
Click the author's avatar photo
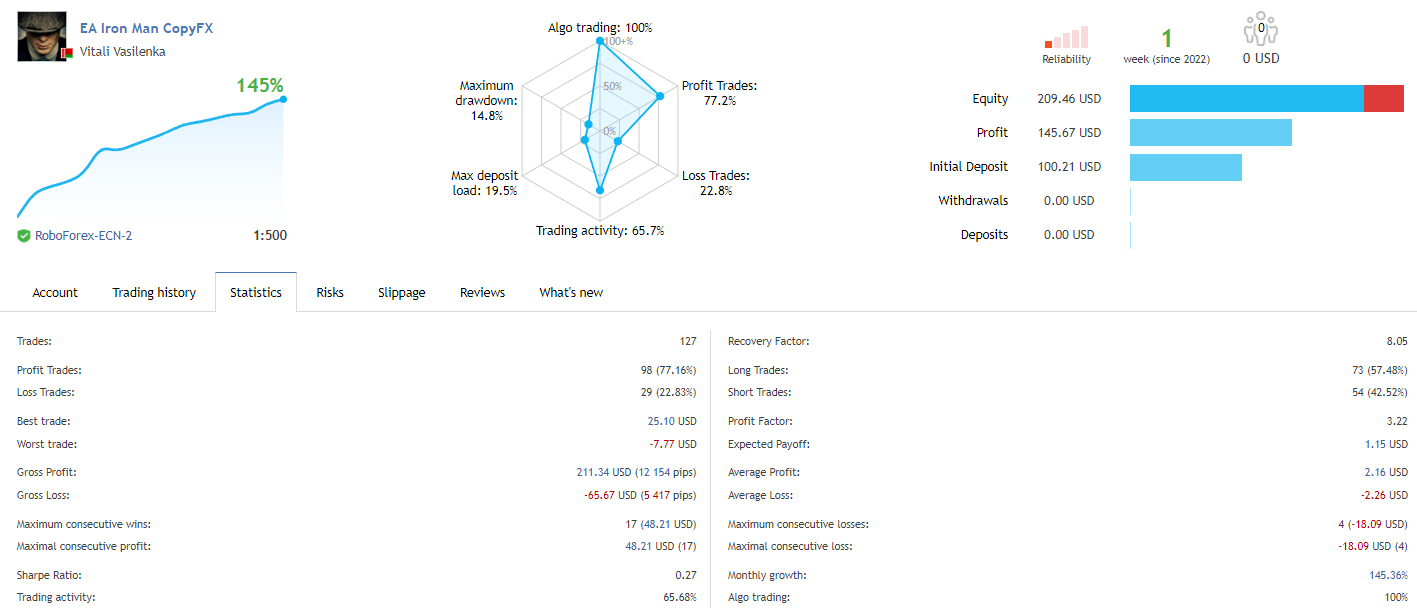(x=41, y=37)
